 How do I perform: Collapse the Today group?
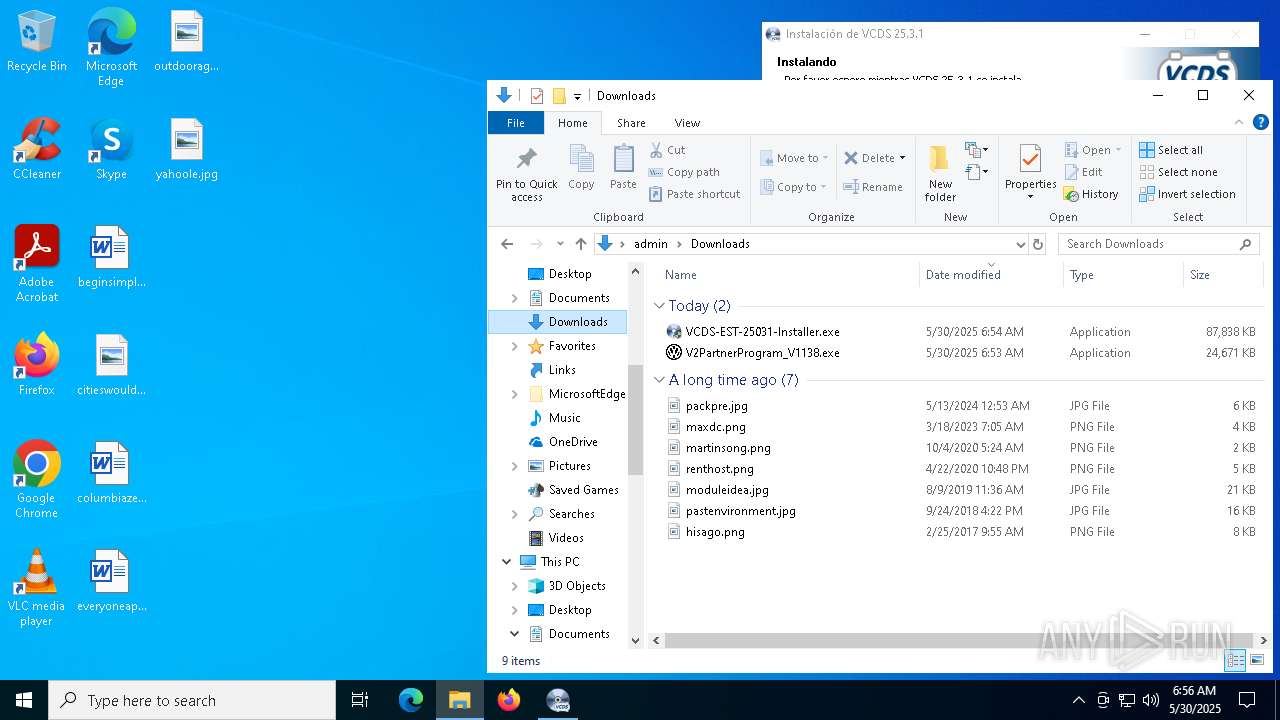point(659,306)
